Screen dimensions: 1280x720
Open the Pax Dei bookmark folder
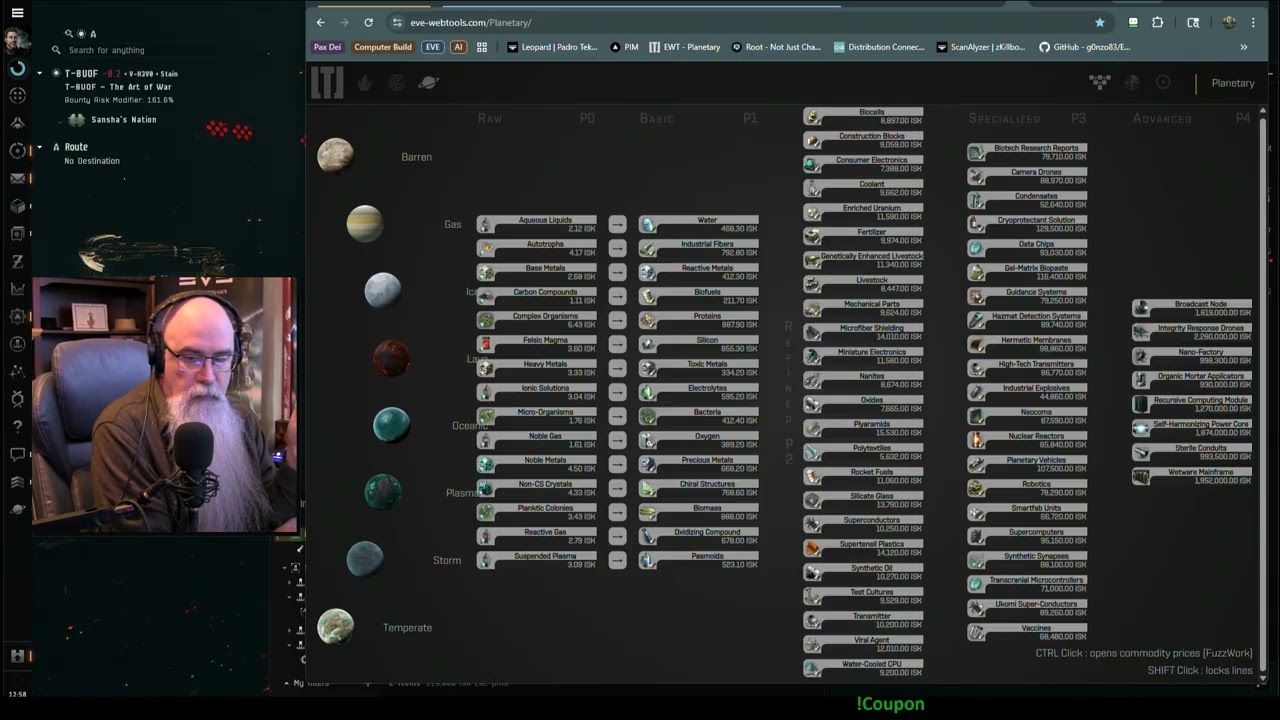(x=327, y=47)
